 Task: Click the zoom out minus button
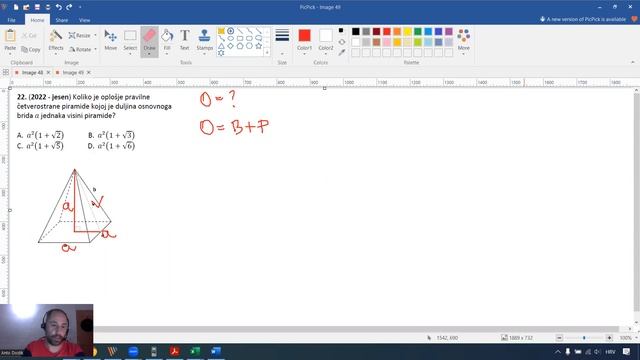pyautogui.click(x=560, y=338)
